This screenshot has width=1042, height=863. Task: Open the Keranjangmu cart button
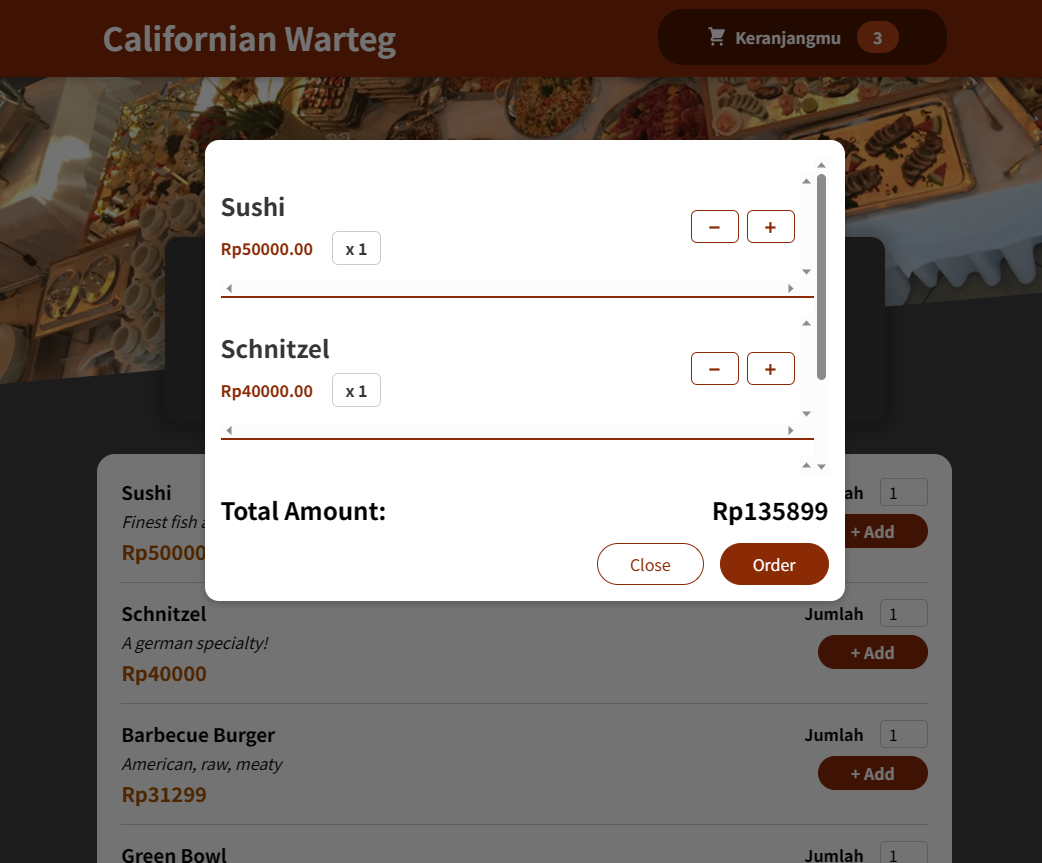pos(801,38)
